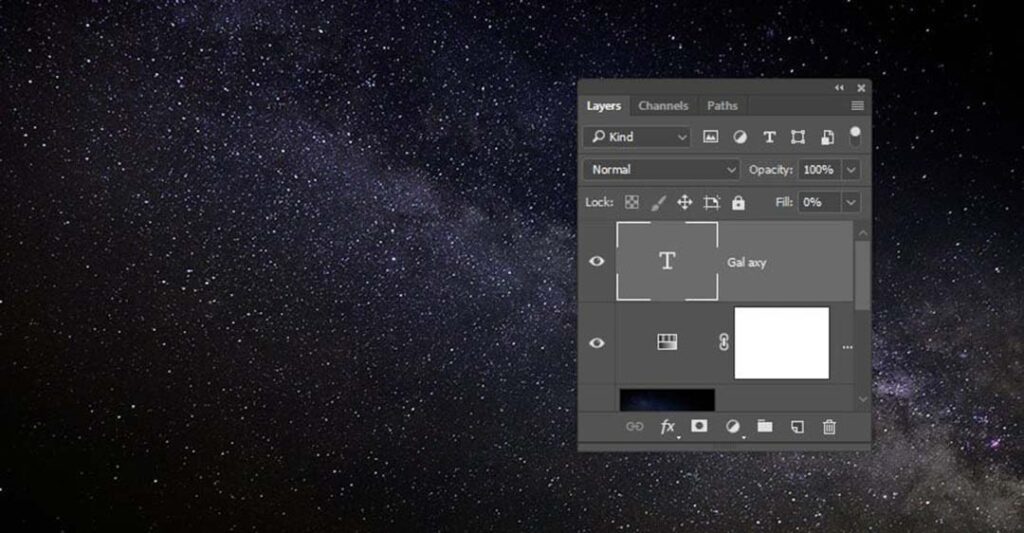Add a layer style with fx icon
The image size is (1024, 533).
[x=667, y=427]
